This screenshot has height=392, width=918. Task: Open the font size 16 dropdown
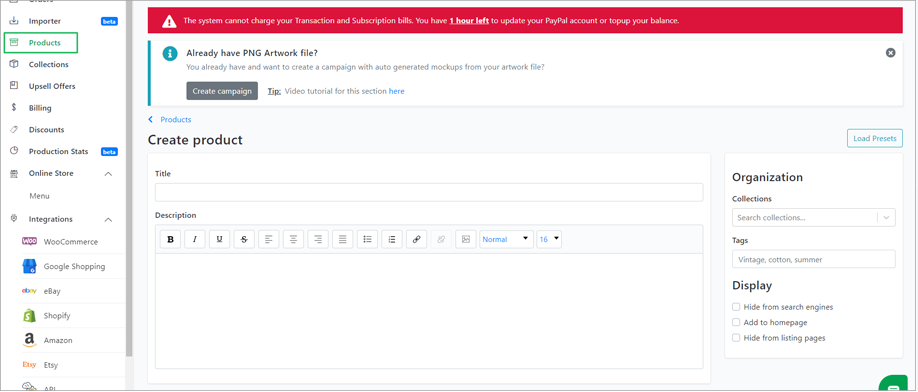click(549, 239)
